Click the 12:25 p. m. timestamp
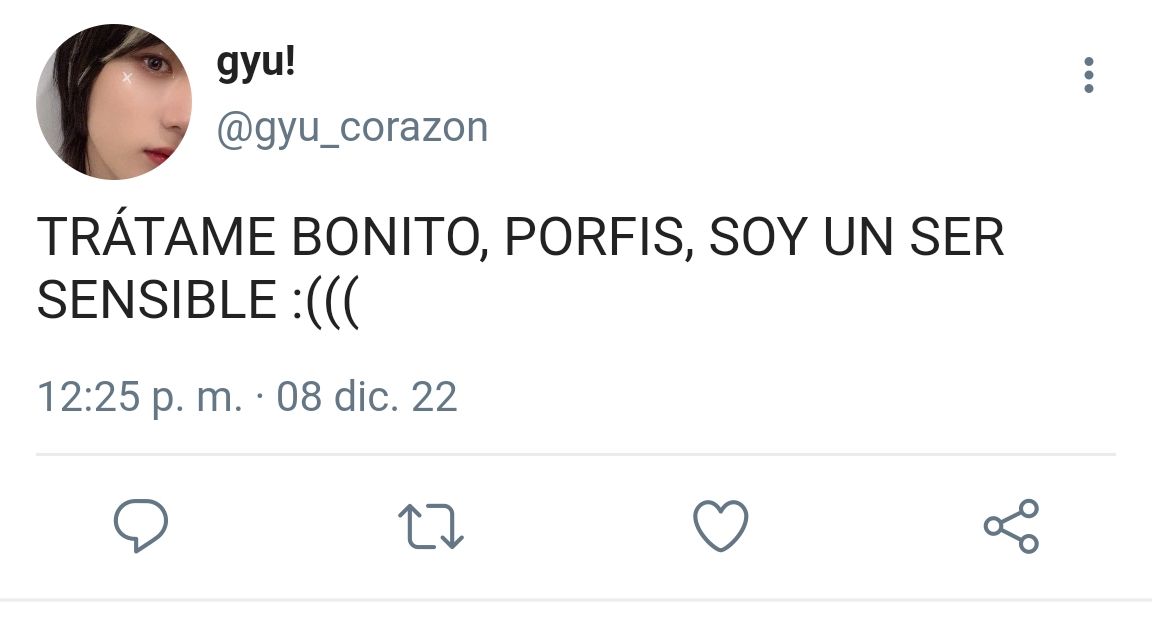 click(x=140, y=398)
